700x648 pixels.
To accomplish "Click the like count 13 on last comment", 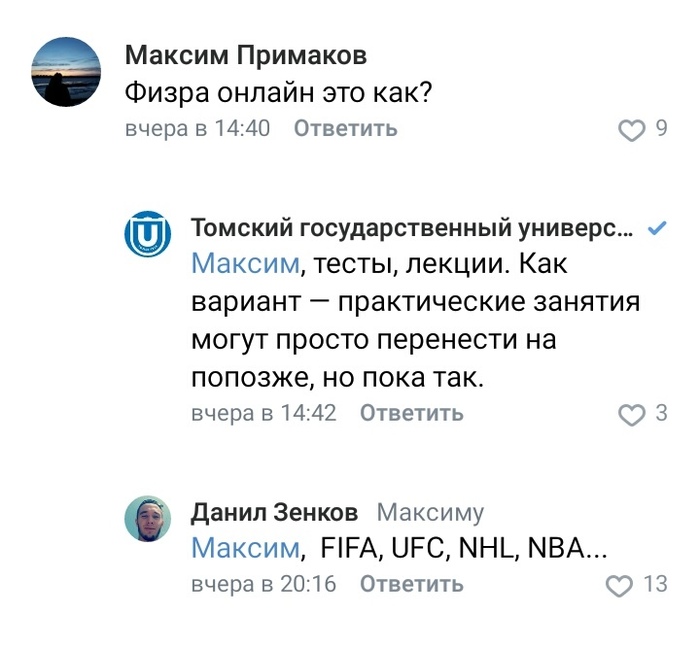I will 655,584.
